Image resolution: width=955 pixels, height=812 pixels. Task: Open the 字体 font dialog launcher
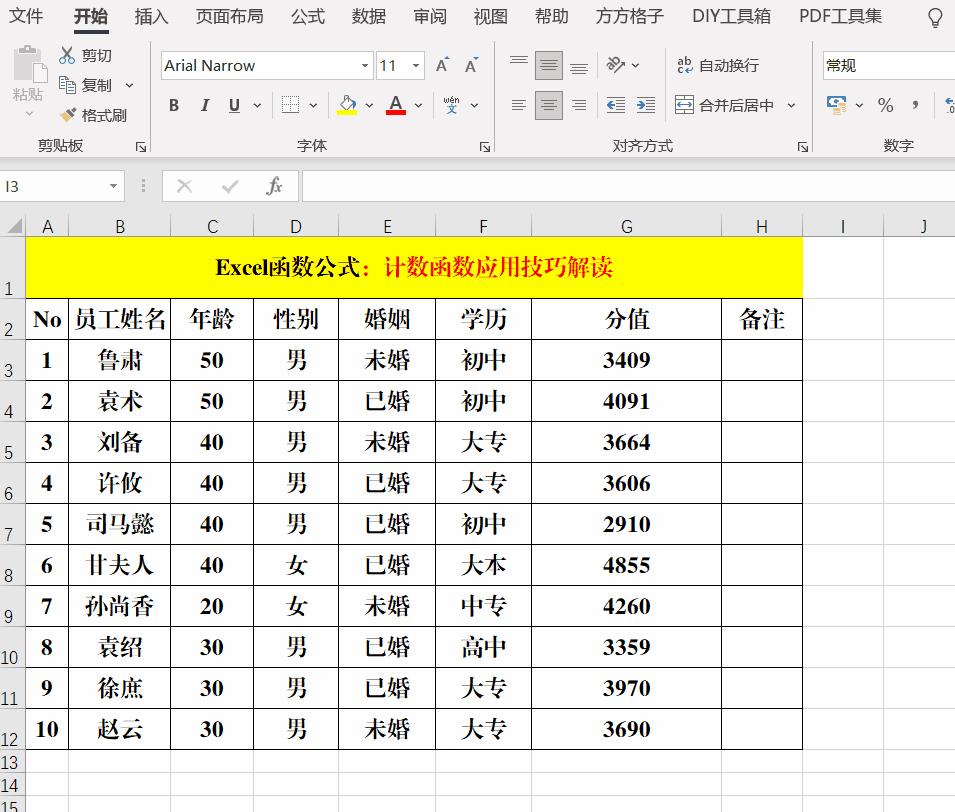coord(484,147)
